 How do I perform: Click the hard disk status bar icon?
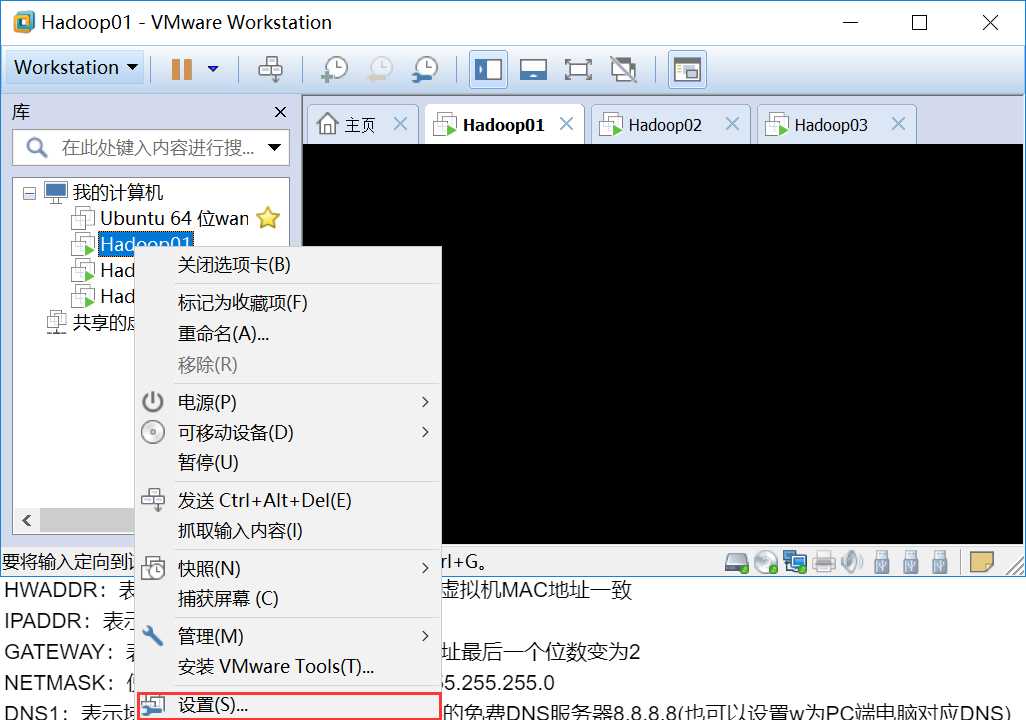pyautogui.click(x=737, y=562)
